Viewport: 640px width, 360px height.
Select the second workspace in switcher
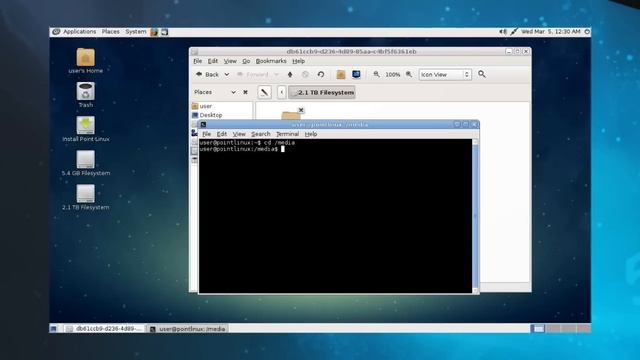tap(552, 329)
